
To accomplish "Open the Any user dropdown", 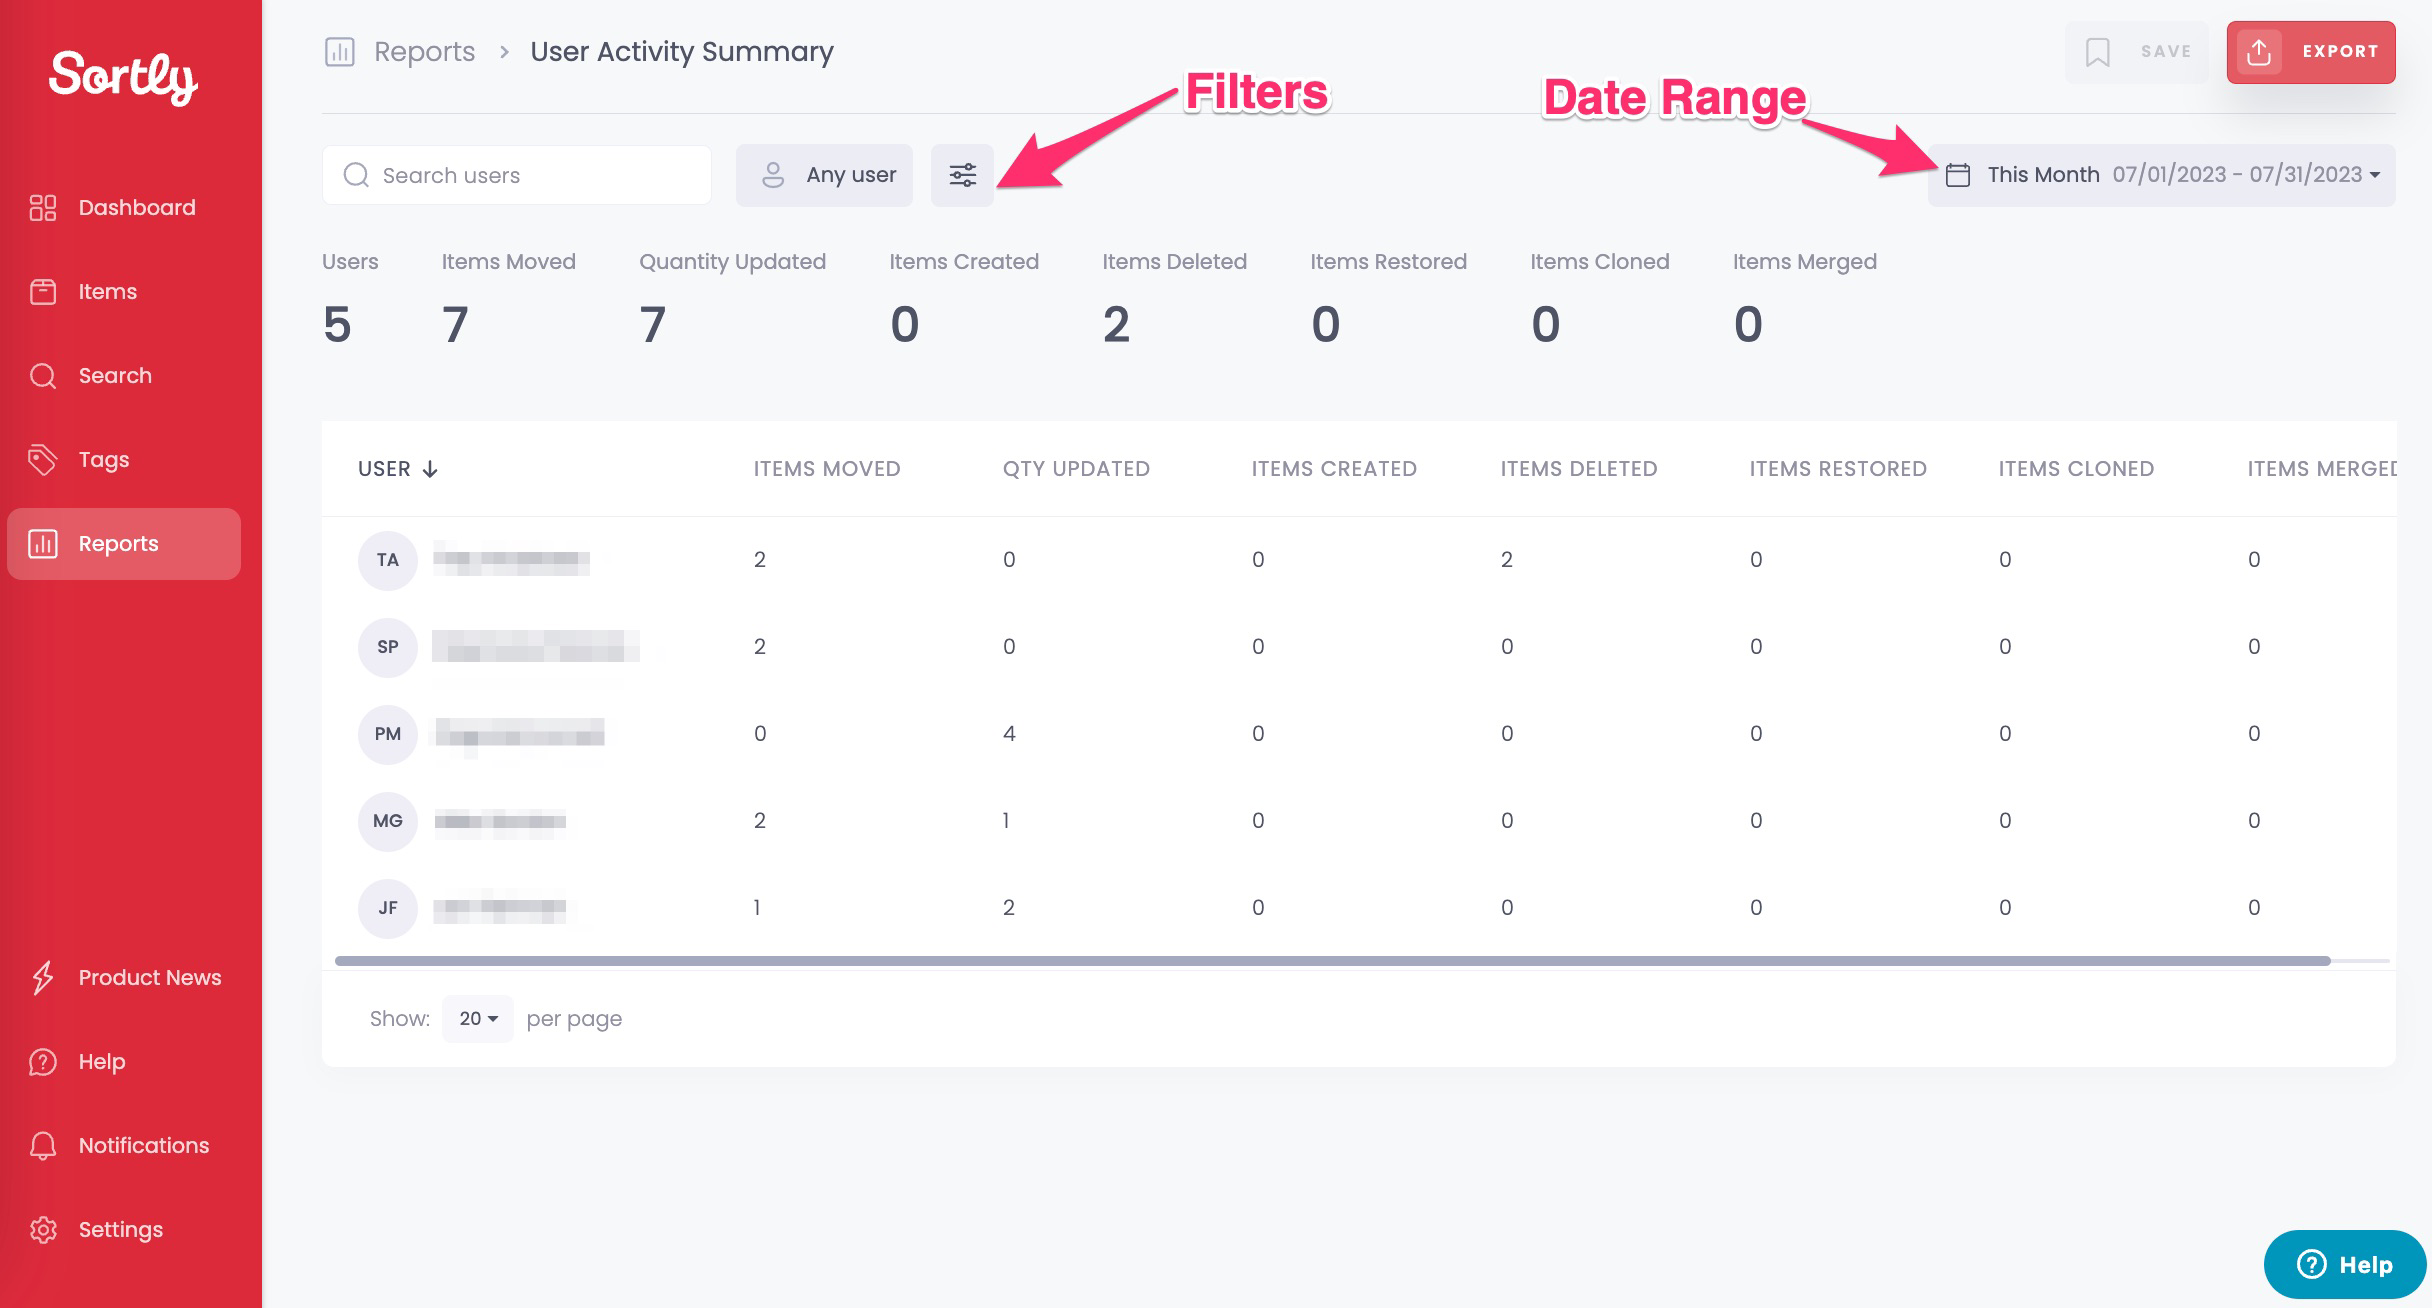I will pos(824,175).
